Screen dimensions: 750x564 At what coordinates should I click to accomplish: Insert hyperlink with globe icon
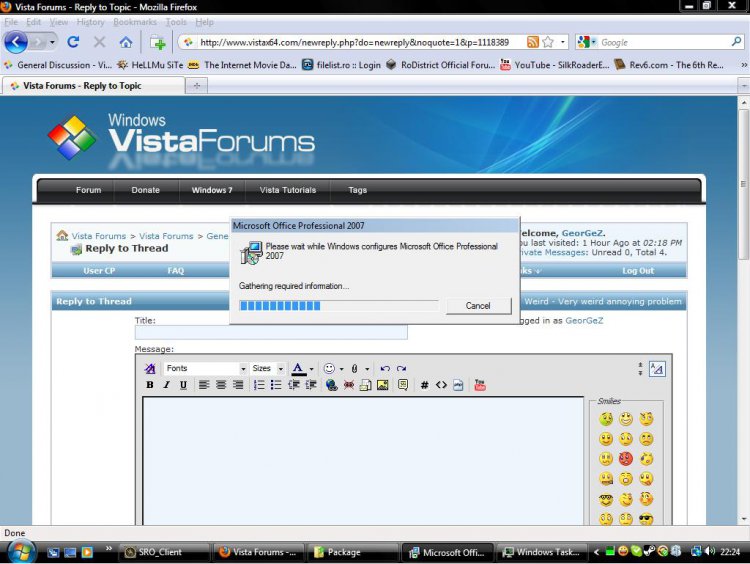coord(331,385)
